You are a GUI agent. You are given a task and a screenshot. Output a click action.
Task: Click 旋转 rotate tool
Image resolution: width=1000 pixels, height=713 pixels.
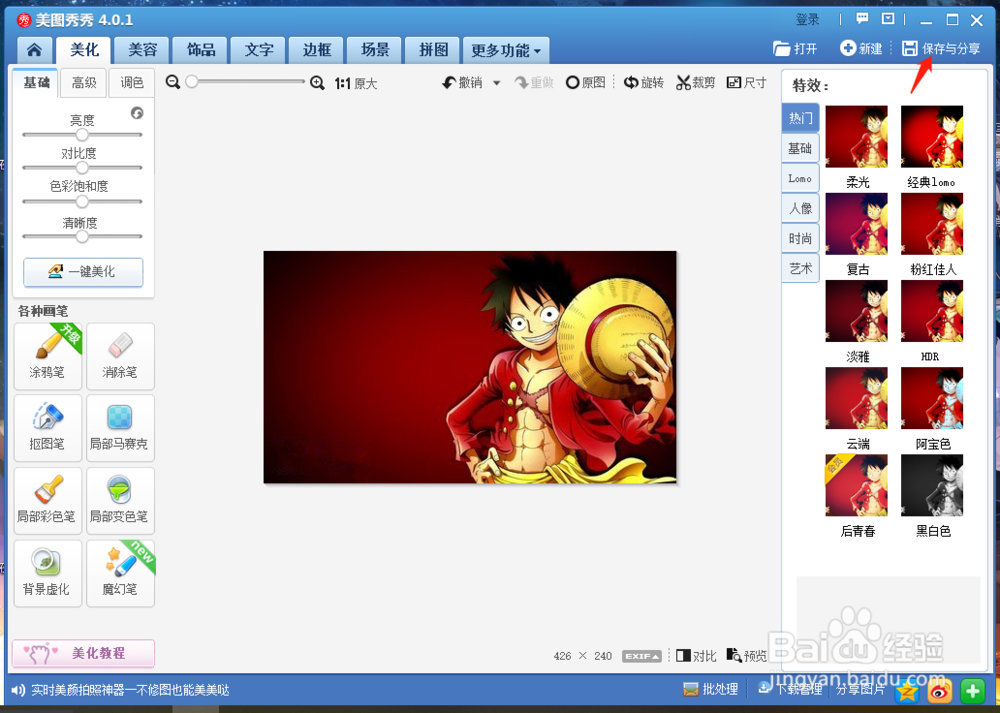tap(643, 83)
